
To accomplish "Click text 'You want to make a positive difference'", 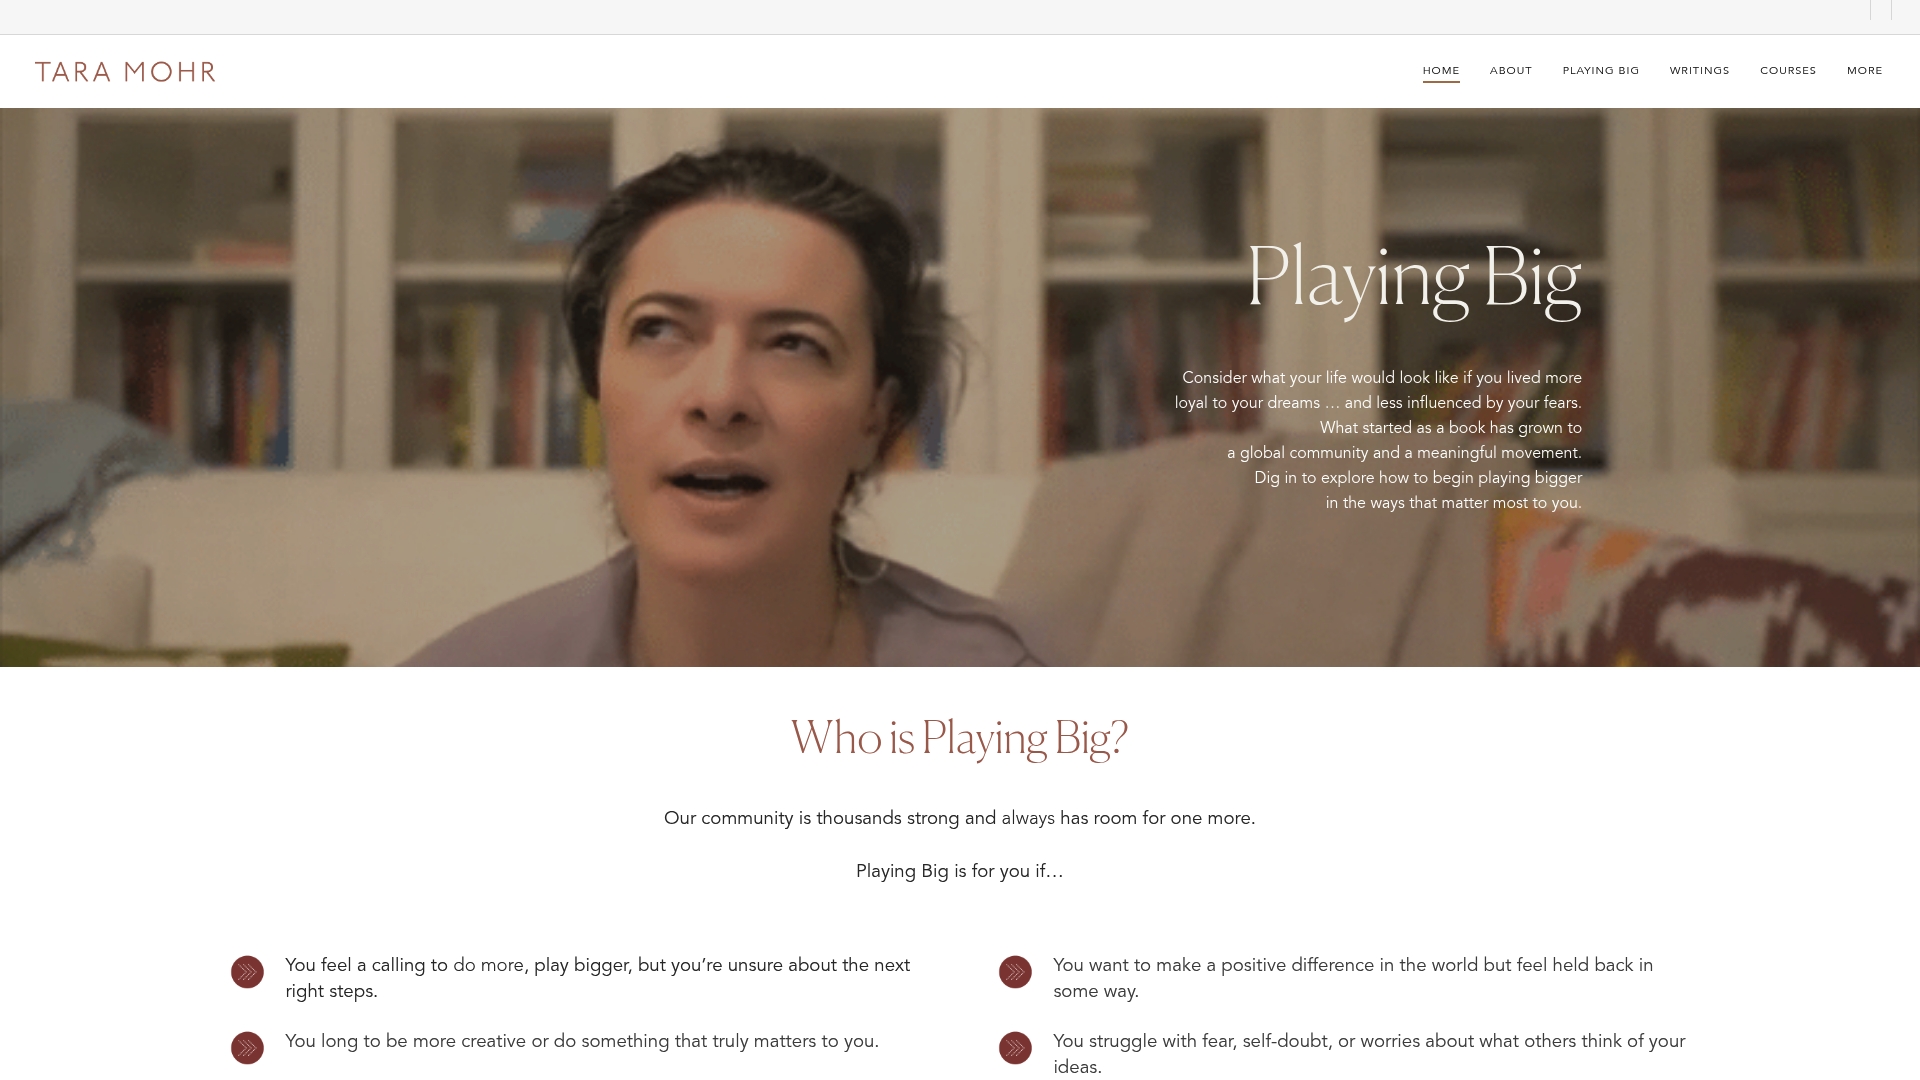I will click(x=1353, y=978).
